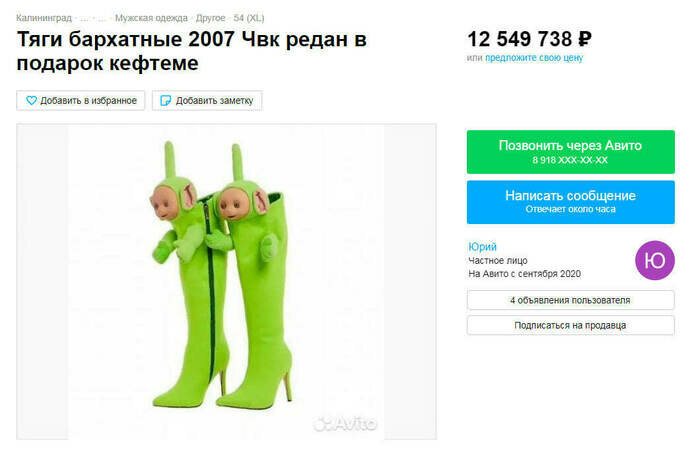Click the ruble sign next to price
The height and width of the screenshot is (468, 700).
point(585,39)
